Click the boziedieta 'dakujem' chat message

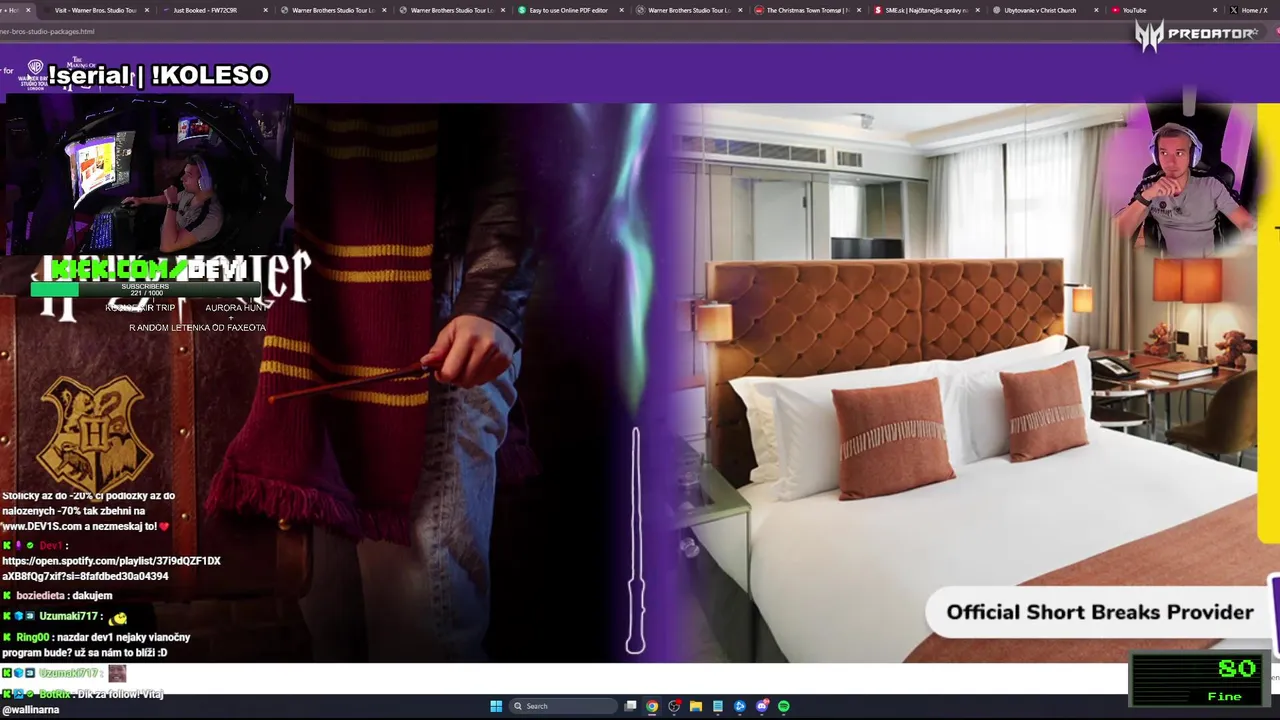click(x=58, y=595)
